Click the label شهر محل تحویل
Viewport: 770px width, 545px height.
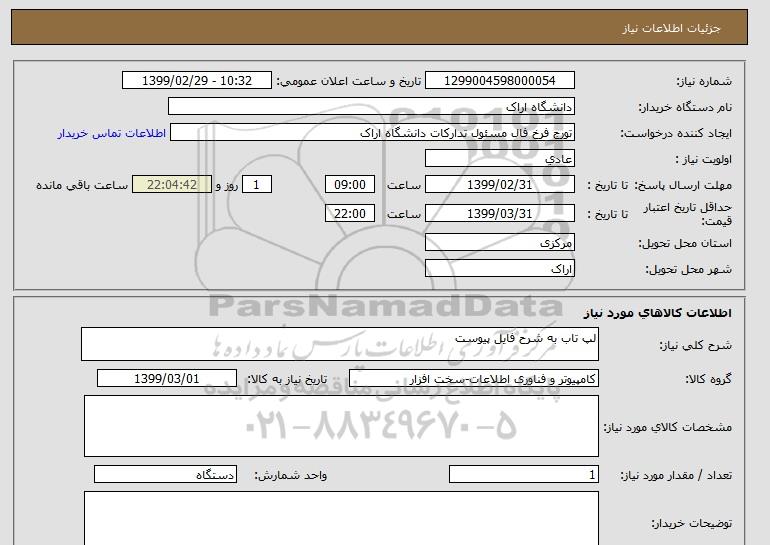click(x=688, y=269)
